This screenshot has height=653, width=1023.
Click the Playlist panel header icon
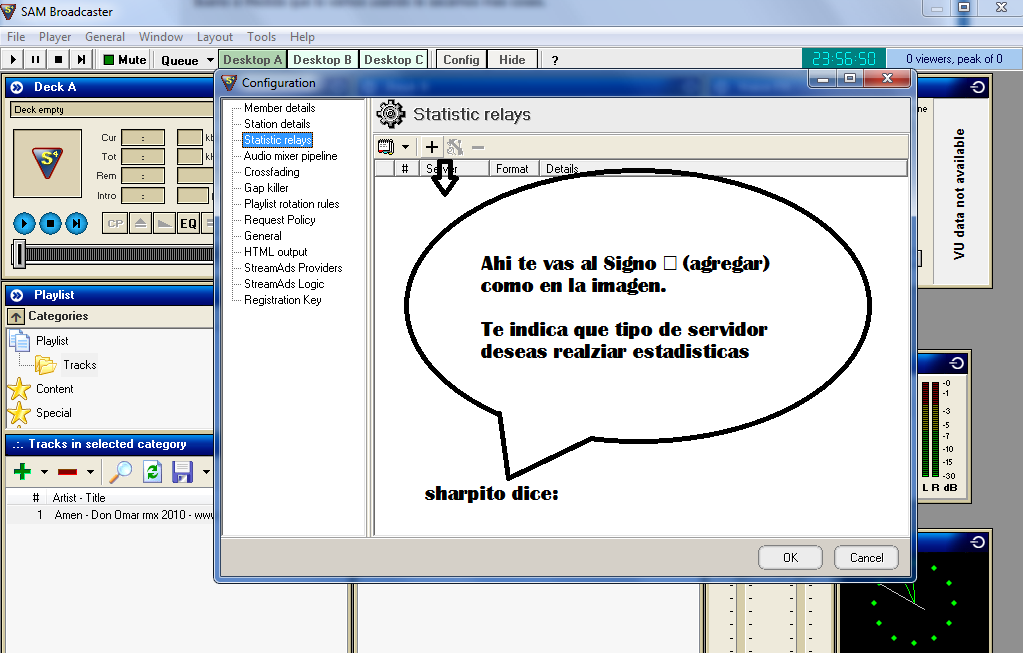point(17,295)
